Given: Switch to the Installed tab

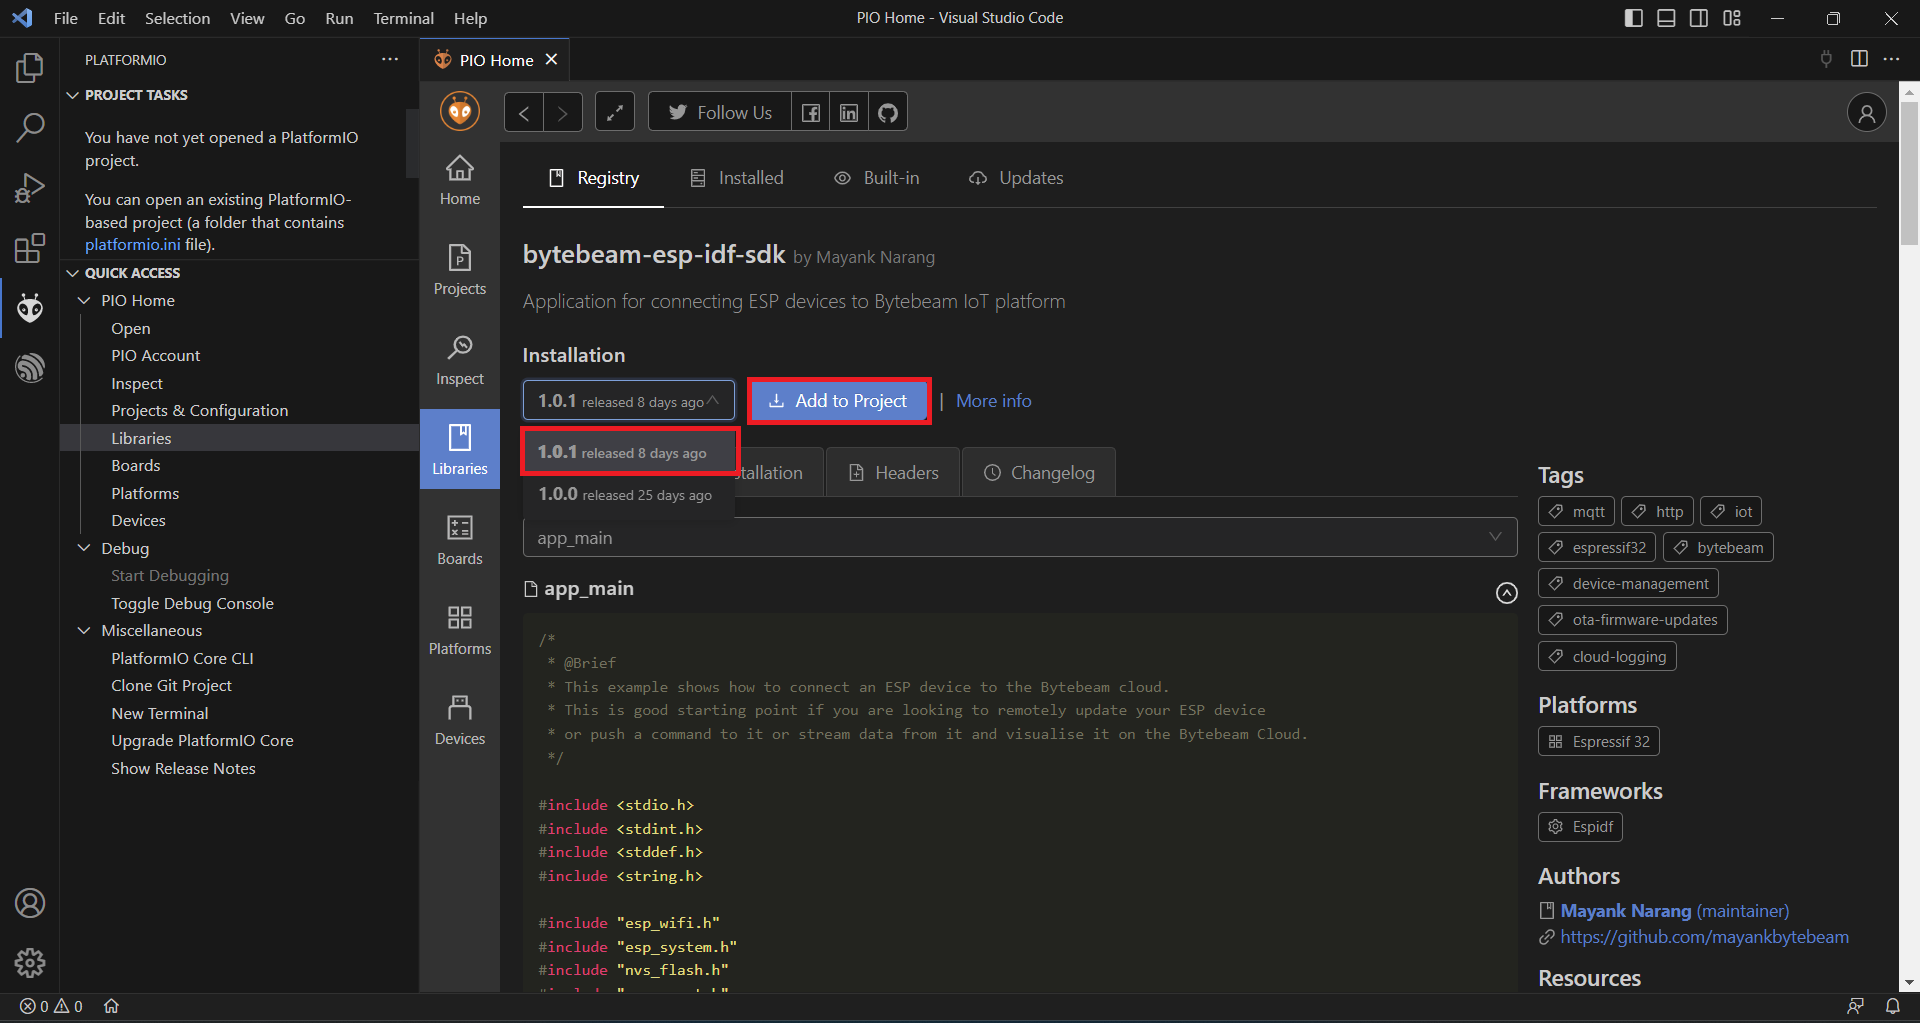Looking at the screenshot, I should tap(737, 178).
